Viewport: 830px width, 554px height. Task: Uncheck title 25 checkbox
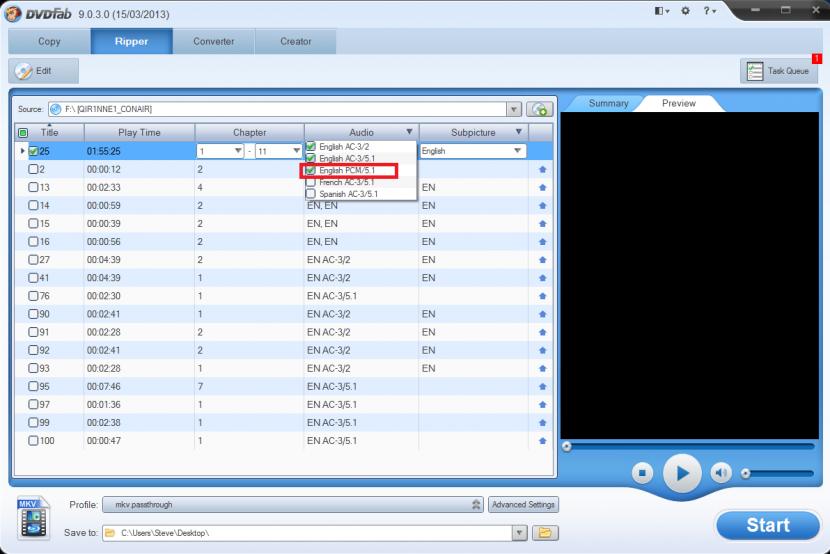pyautogui.click(x=33, y=151)
